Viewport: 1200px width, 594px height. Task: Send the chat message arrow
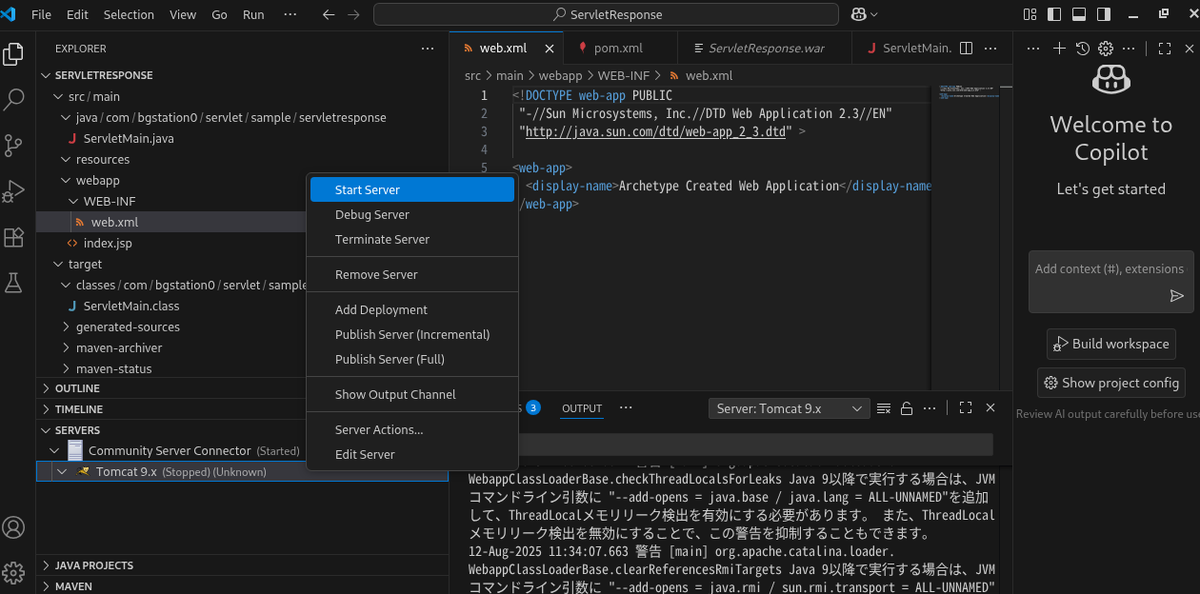pyautogui.click(x=1176, y=296)
